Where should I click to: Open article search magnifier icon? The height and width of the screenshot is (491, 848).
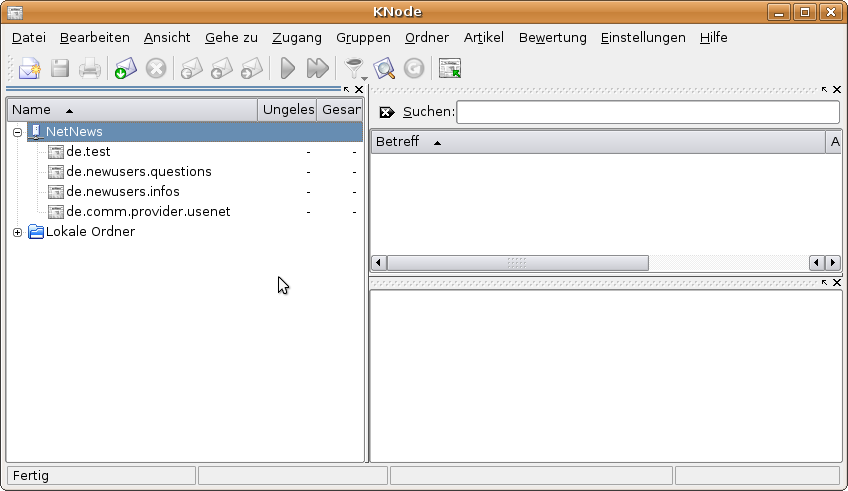point(384,69)
